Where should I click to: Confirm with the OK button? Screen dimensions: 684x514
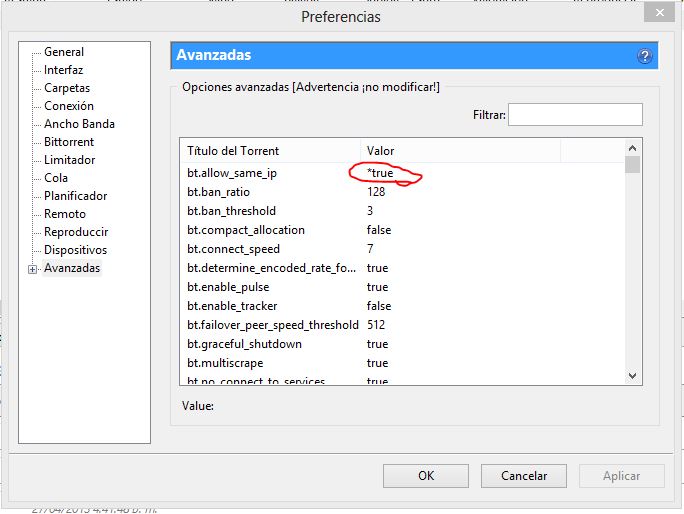click(x=426, y=476)
